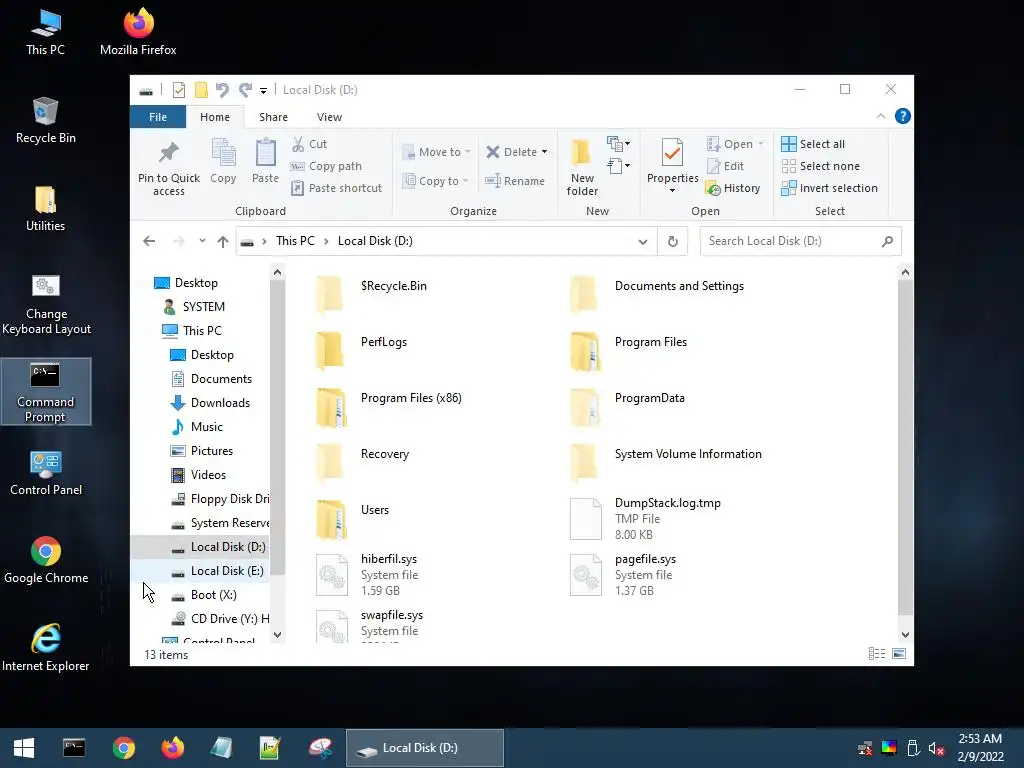Collapse the ribbon with the chevron
The width and height of the screenshot is (1024, 768).
(x=880, y=116)
